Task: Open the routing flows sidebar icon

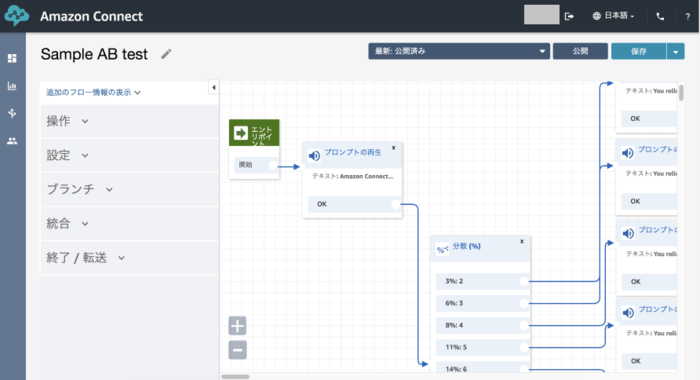Action: [12, 113]
